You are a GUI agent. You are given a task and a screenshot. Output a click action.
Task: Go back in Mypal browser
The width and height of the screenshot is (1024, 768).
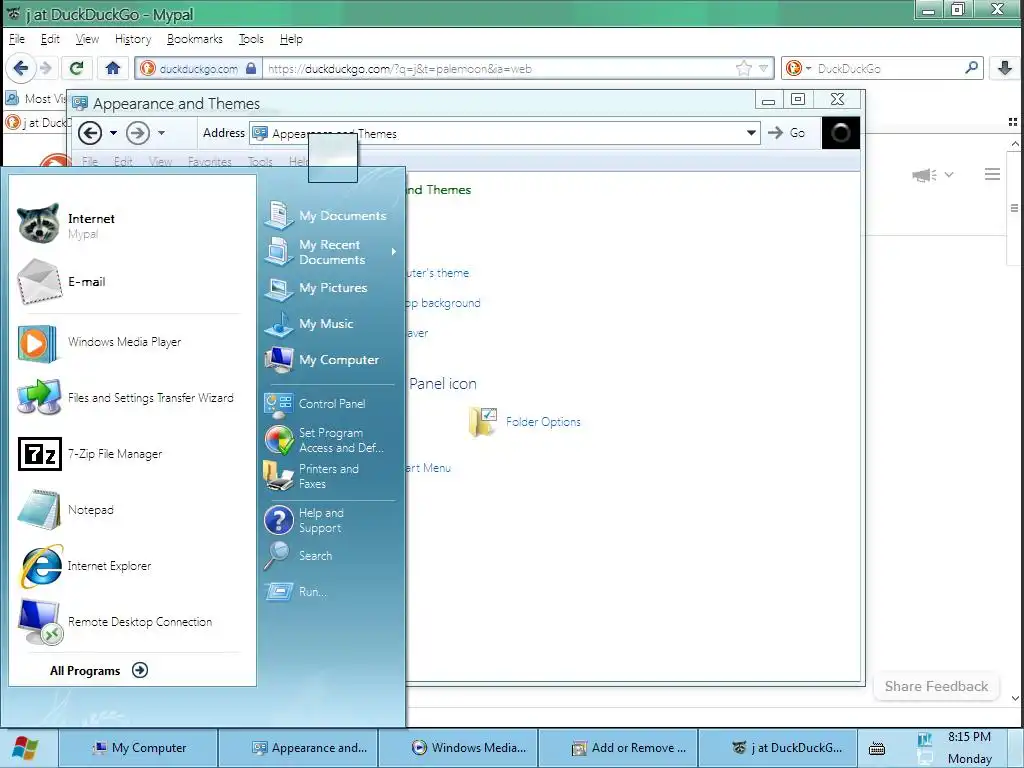pos(21,68)
